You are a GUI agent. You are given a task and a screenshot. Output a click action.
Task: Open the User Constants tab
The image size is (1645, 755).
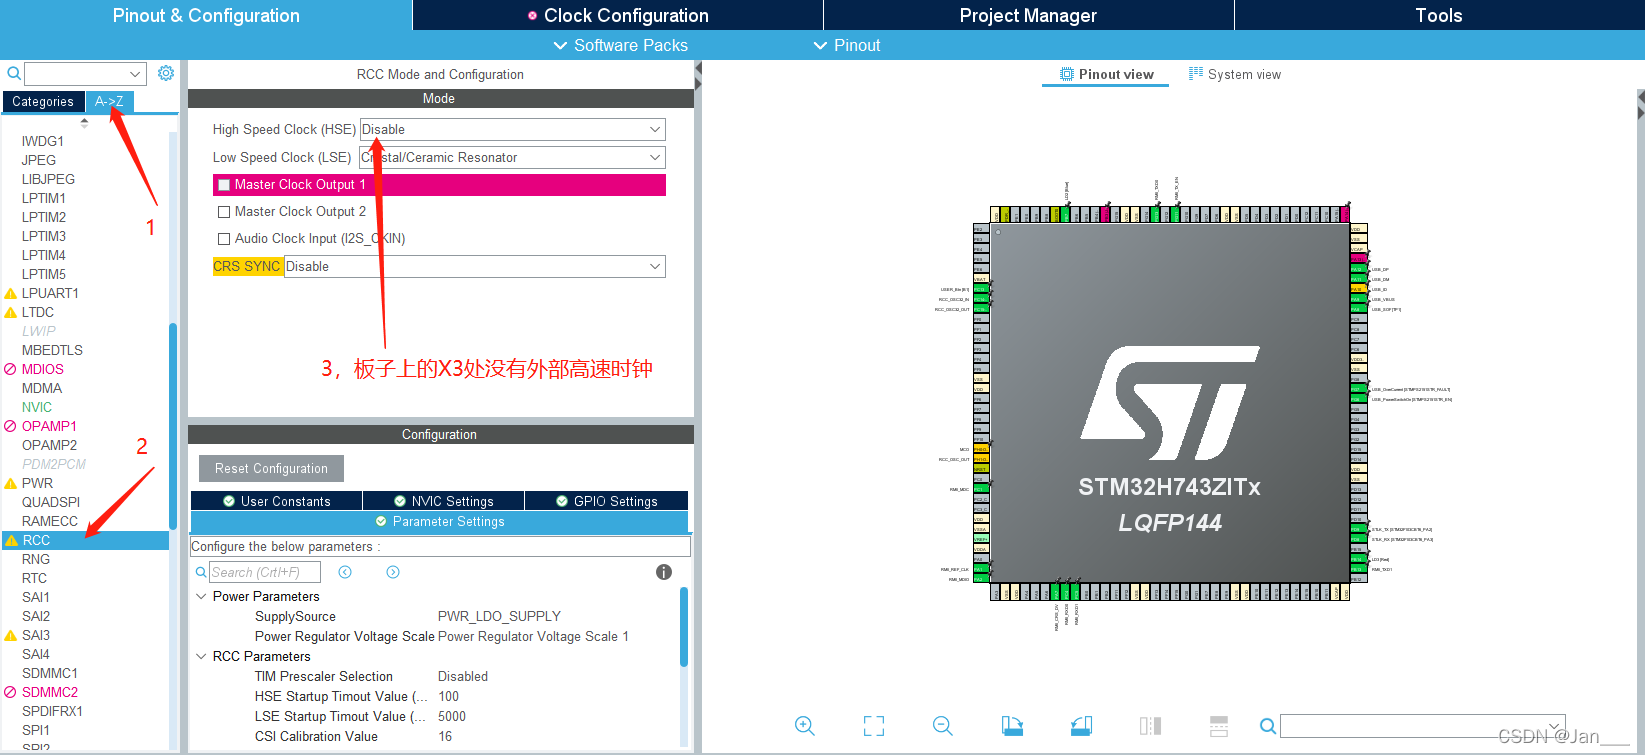click(276, 501)
